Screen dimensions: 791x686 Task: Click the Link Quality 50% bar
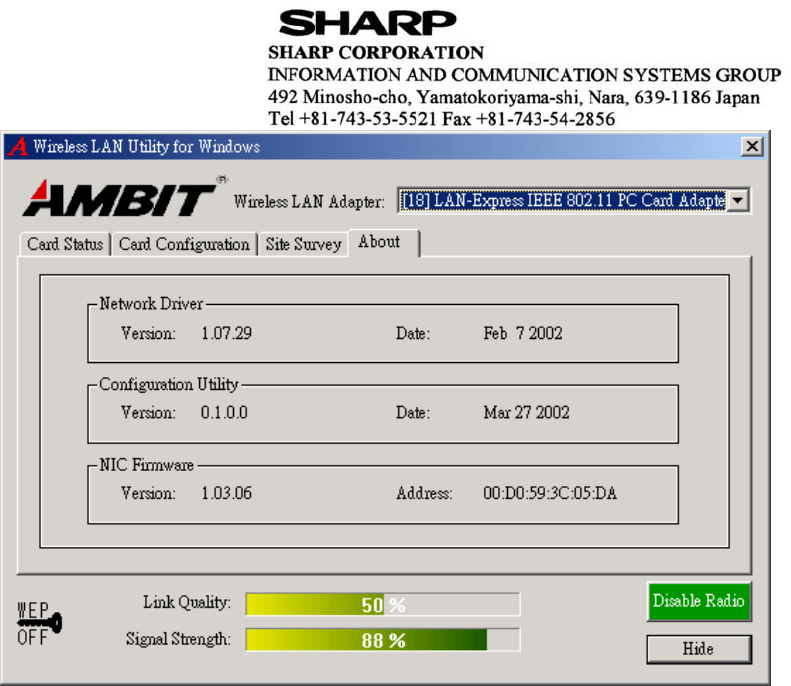[x=383, y=604]
